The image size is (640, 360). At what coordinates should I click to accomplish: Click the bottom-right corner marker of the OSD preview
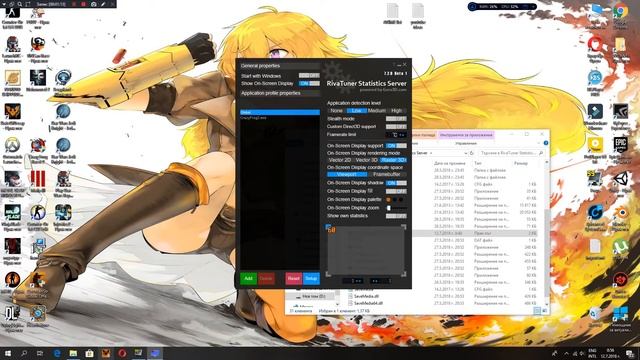404,274
